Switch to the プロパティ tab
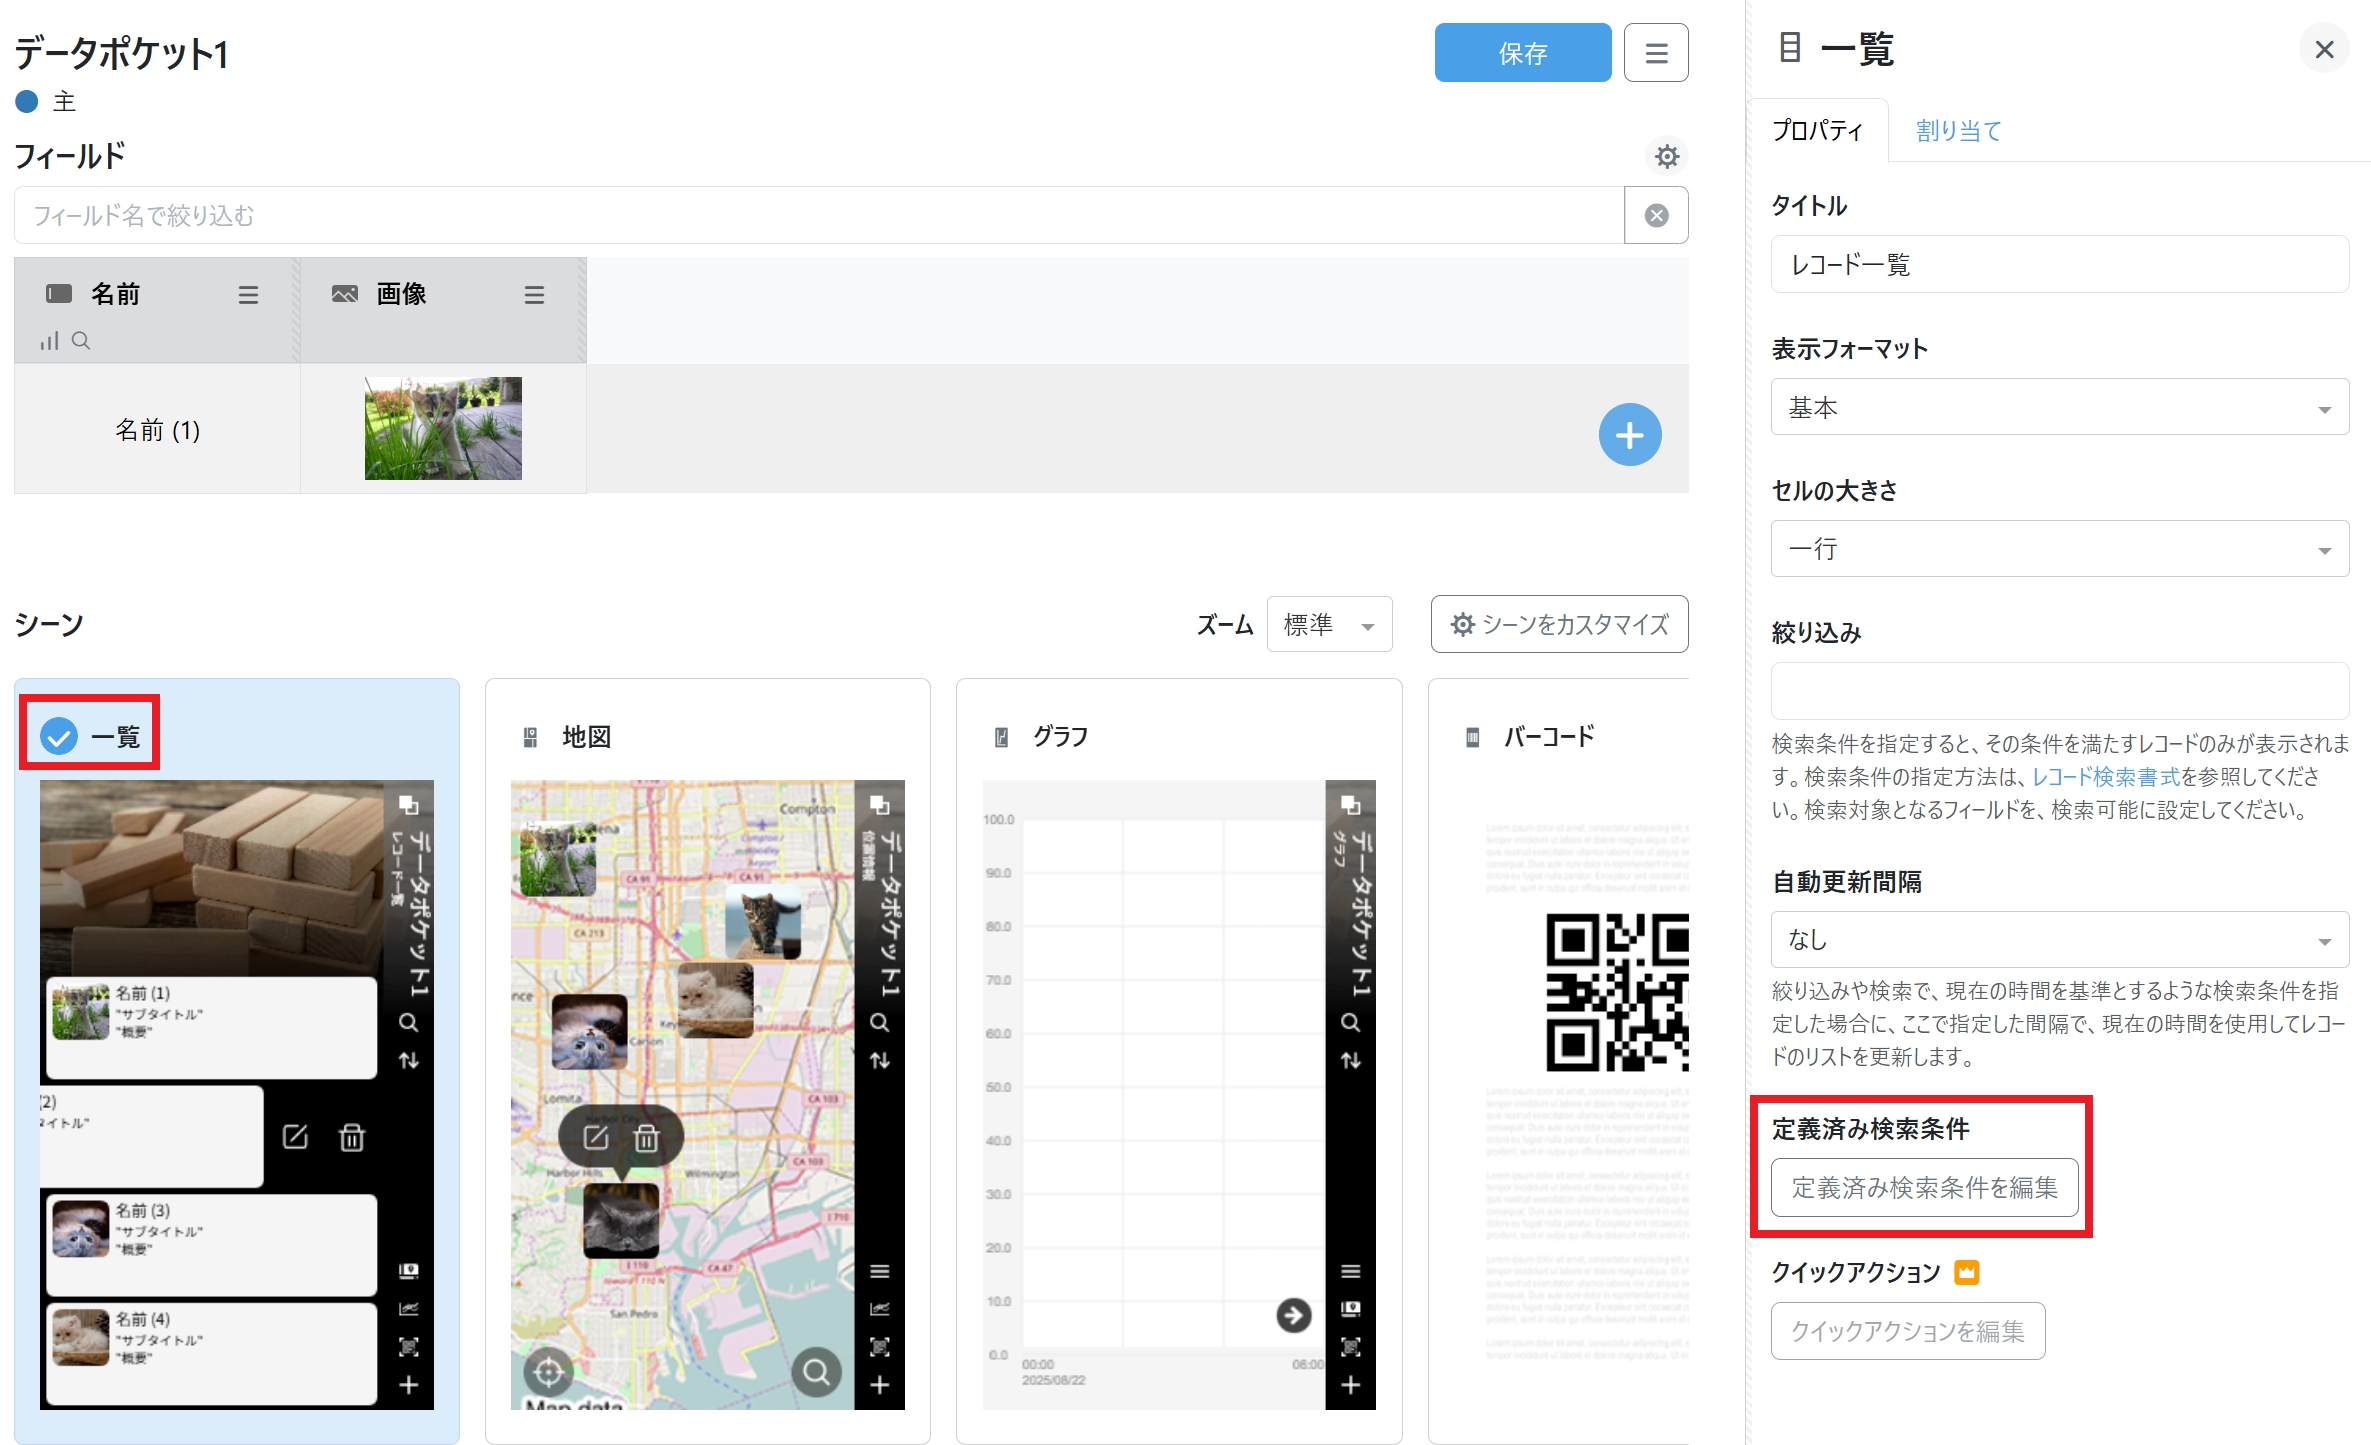Image resolution: width=2371 pixels, height=1445 pixels. pos(1817,131)
